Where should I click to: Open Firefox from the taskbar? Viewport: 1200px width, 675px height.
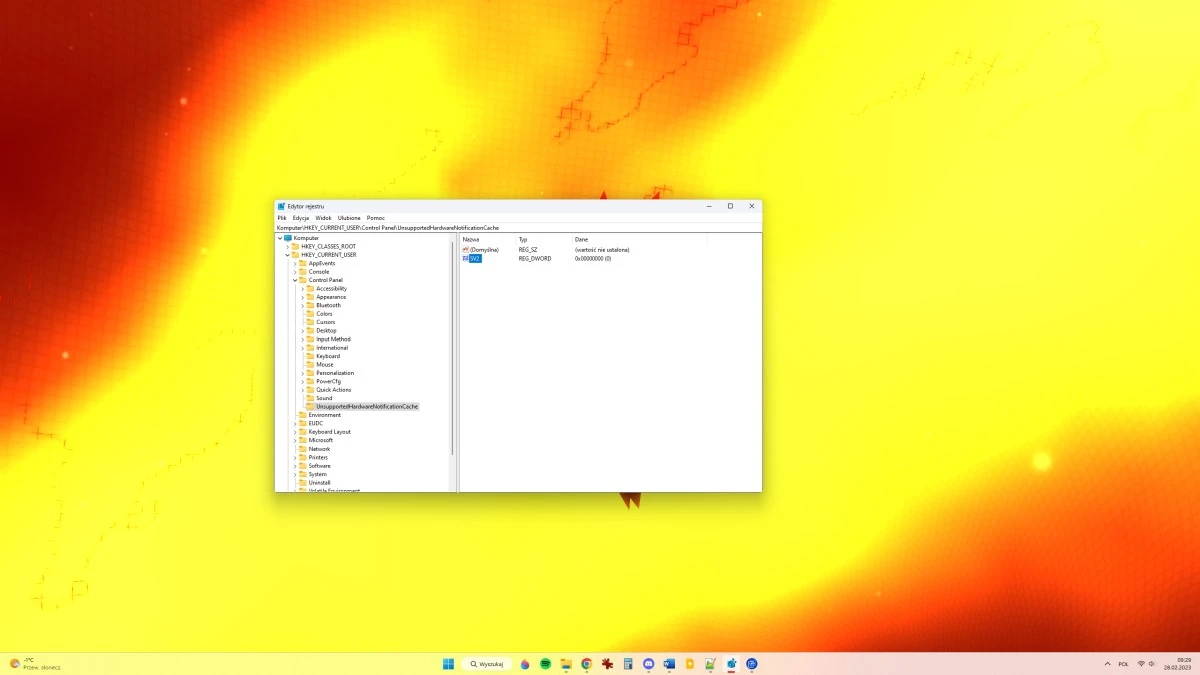[x=525, y=663]
